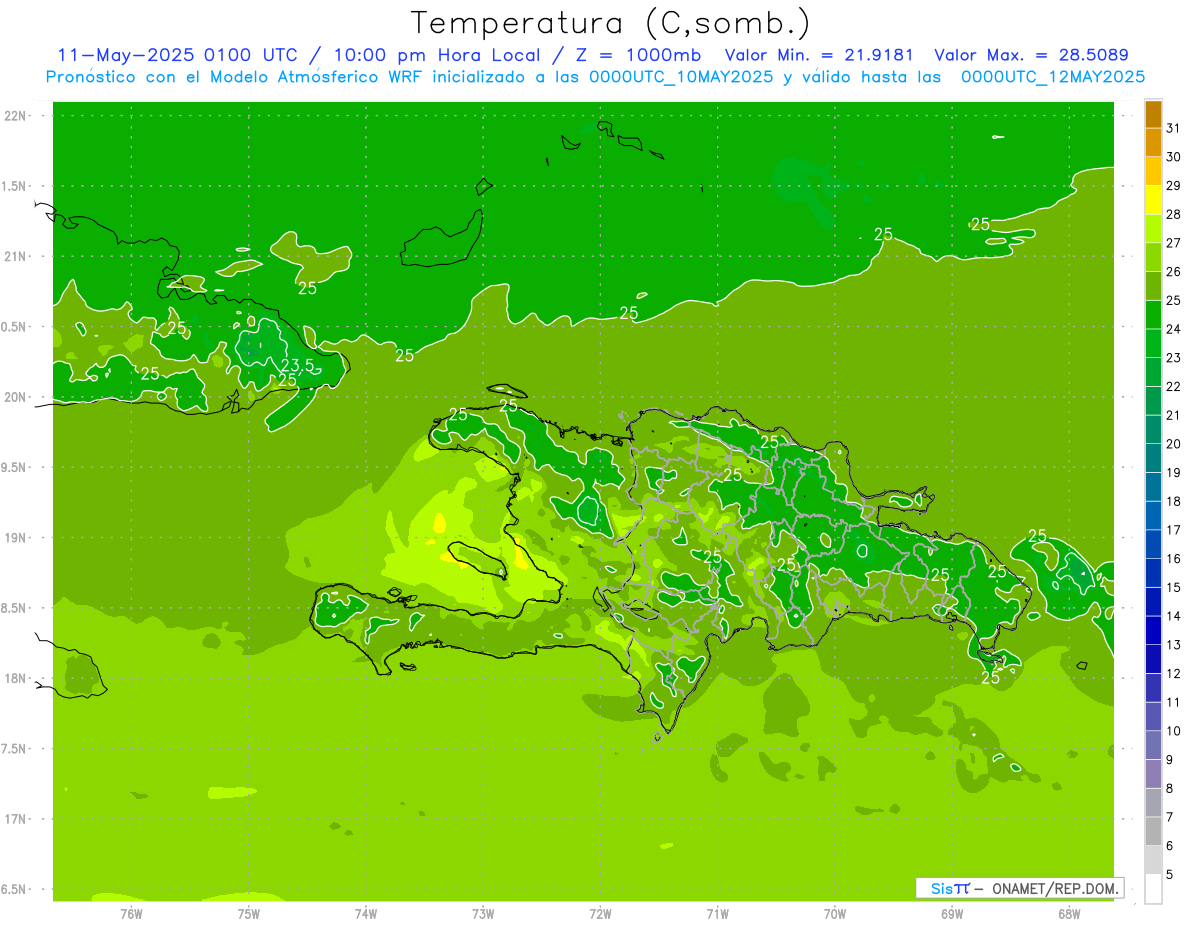Viewport: 1200px width, 927px height.
Task: Pick the lime swatch between 27 and 28
Action: (1153, 228)
